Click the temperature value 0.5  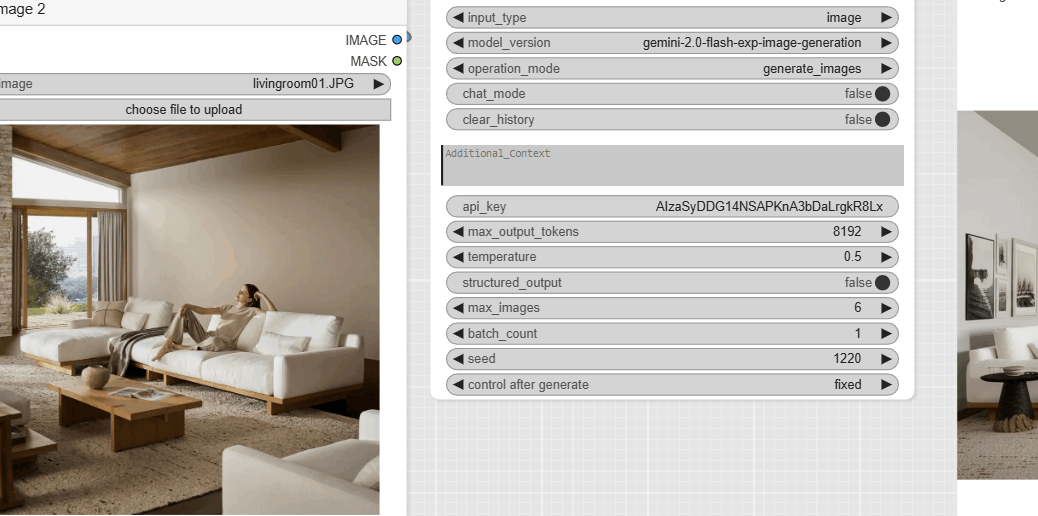[x=853, y=257]
